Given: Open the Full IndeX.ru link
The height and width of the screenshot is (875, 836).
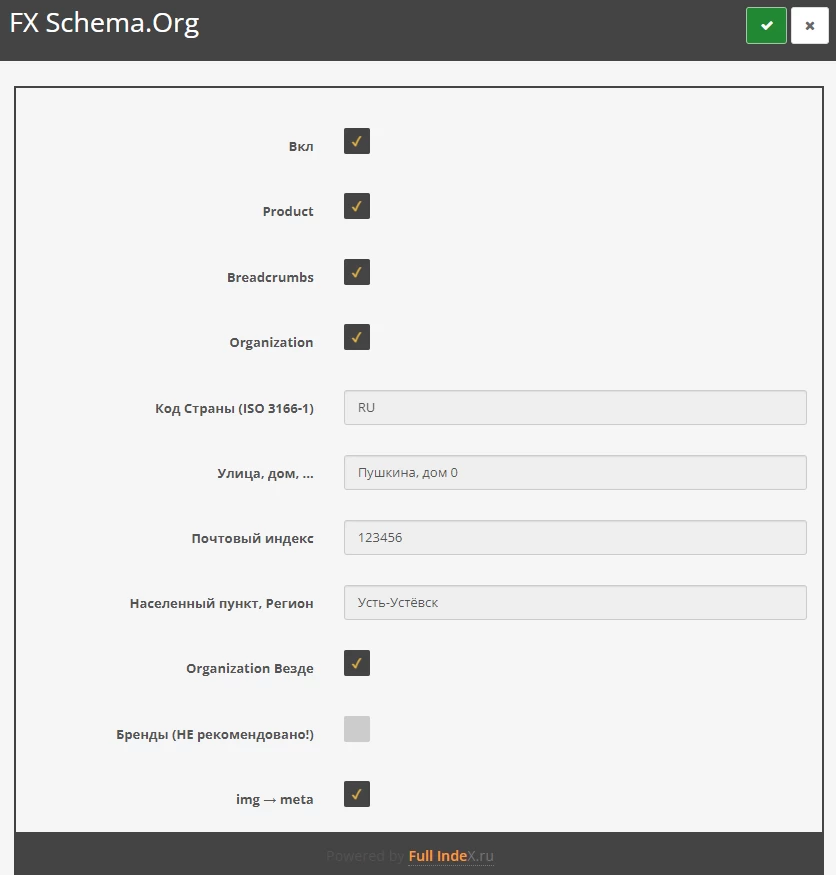Looking at the screenshot, I should pyautogui.click(x=451, y=856).
